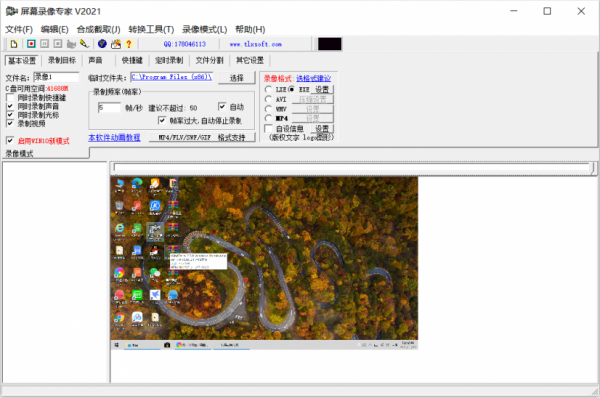Screen dimensions: 600x398
Task: Open the 编辑(E) menu
Action: tap(54, 29)
